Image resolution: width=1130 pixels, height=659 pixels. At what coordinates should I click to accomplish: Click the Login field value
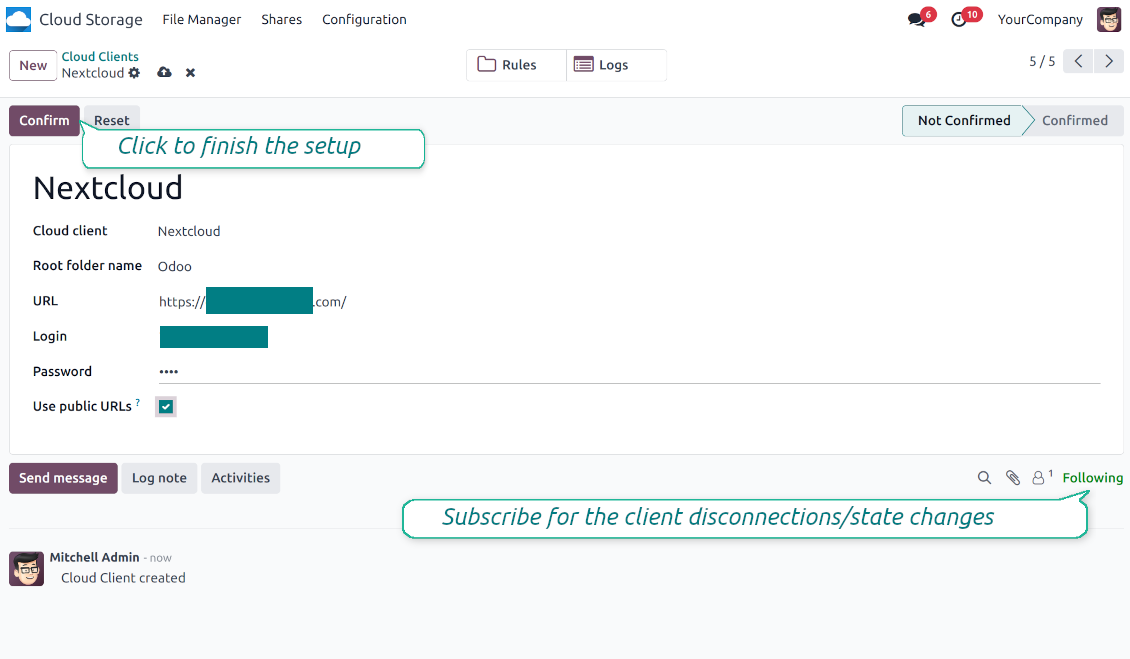214,337
